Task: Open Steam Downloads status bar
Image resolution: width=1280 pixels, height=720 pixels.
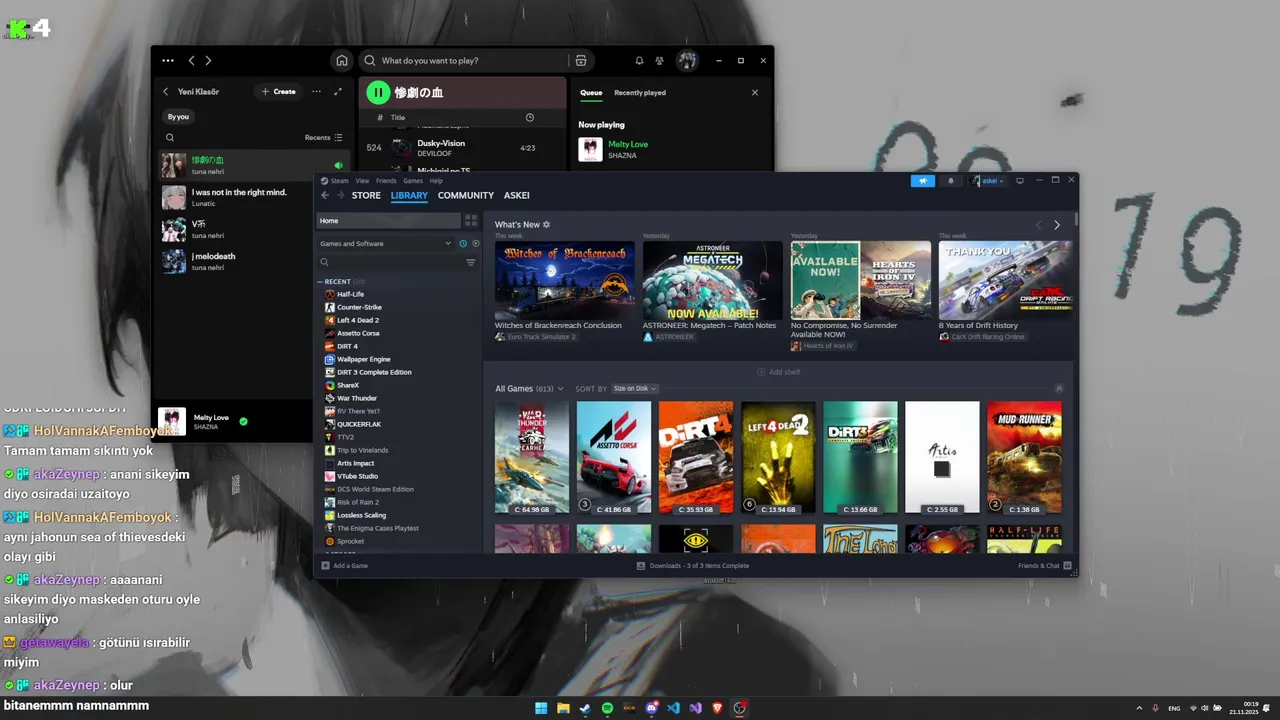Action: [693, 566]
